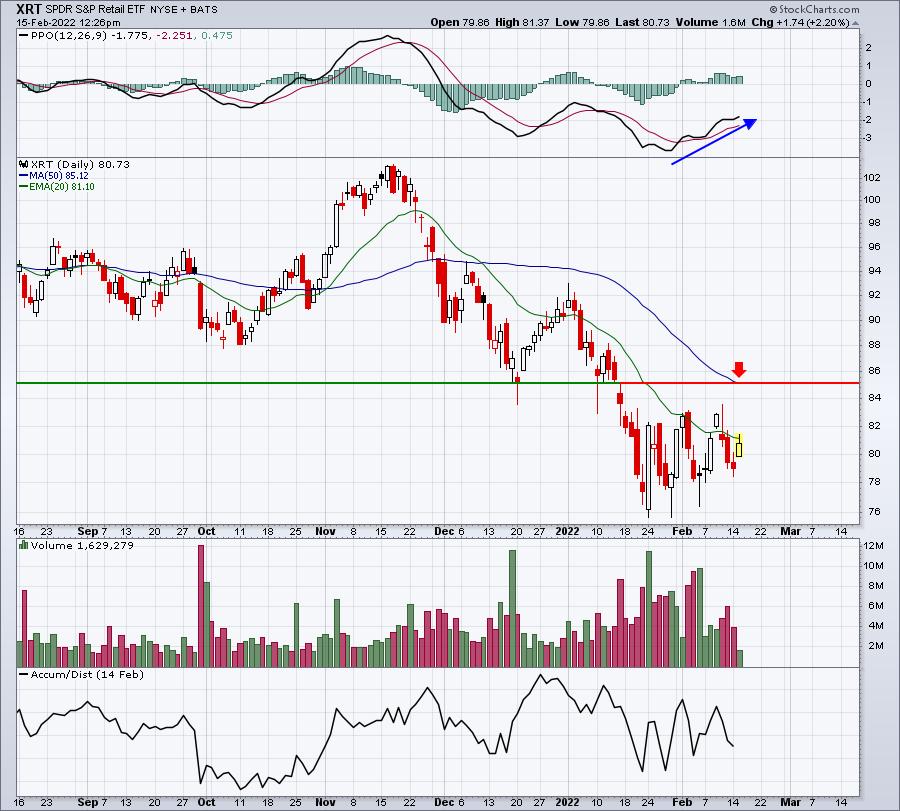
Task: Click the Feb label on price axis
Action: click(682, 531)
